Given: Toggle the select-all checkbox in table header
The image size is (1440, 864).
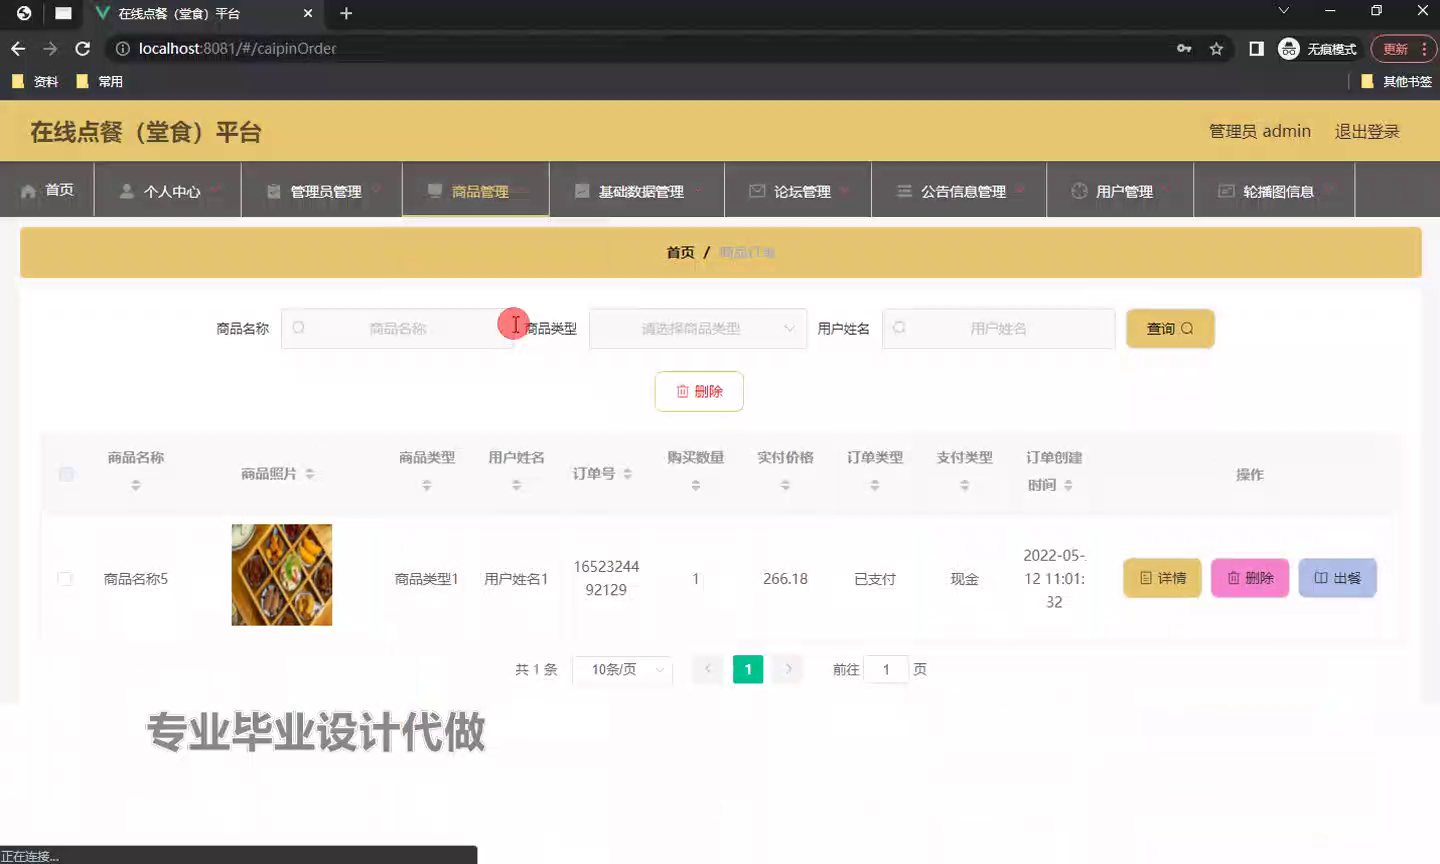Looking at the screenshot, I should click(66, 474).
